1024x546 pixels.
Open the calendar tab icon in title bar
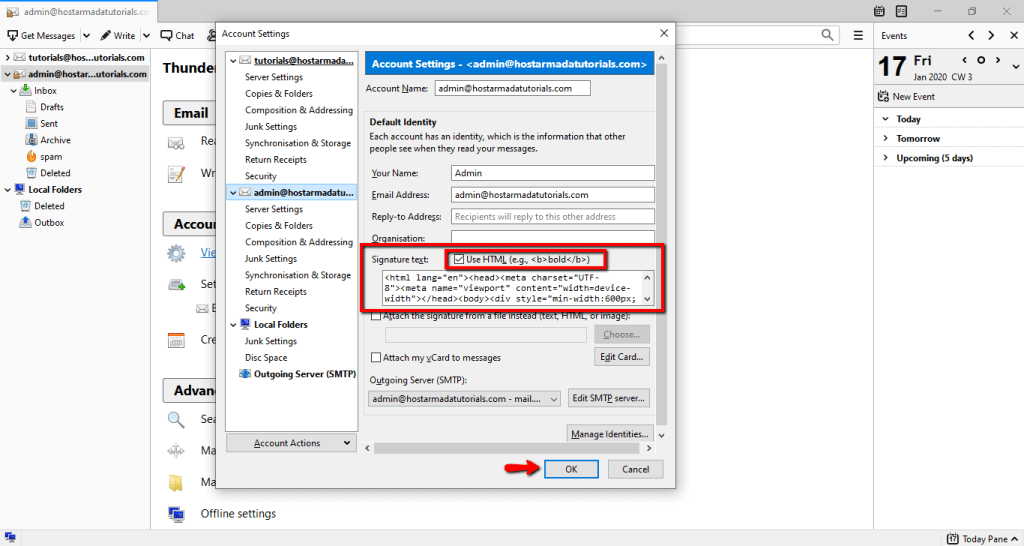point(879,11)
